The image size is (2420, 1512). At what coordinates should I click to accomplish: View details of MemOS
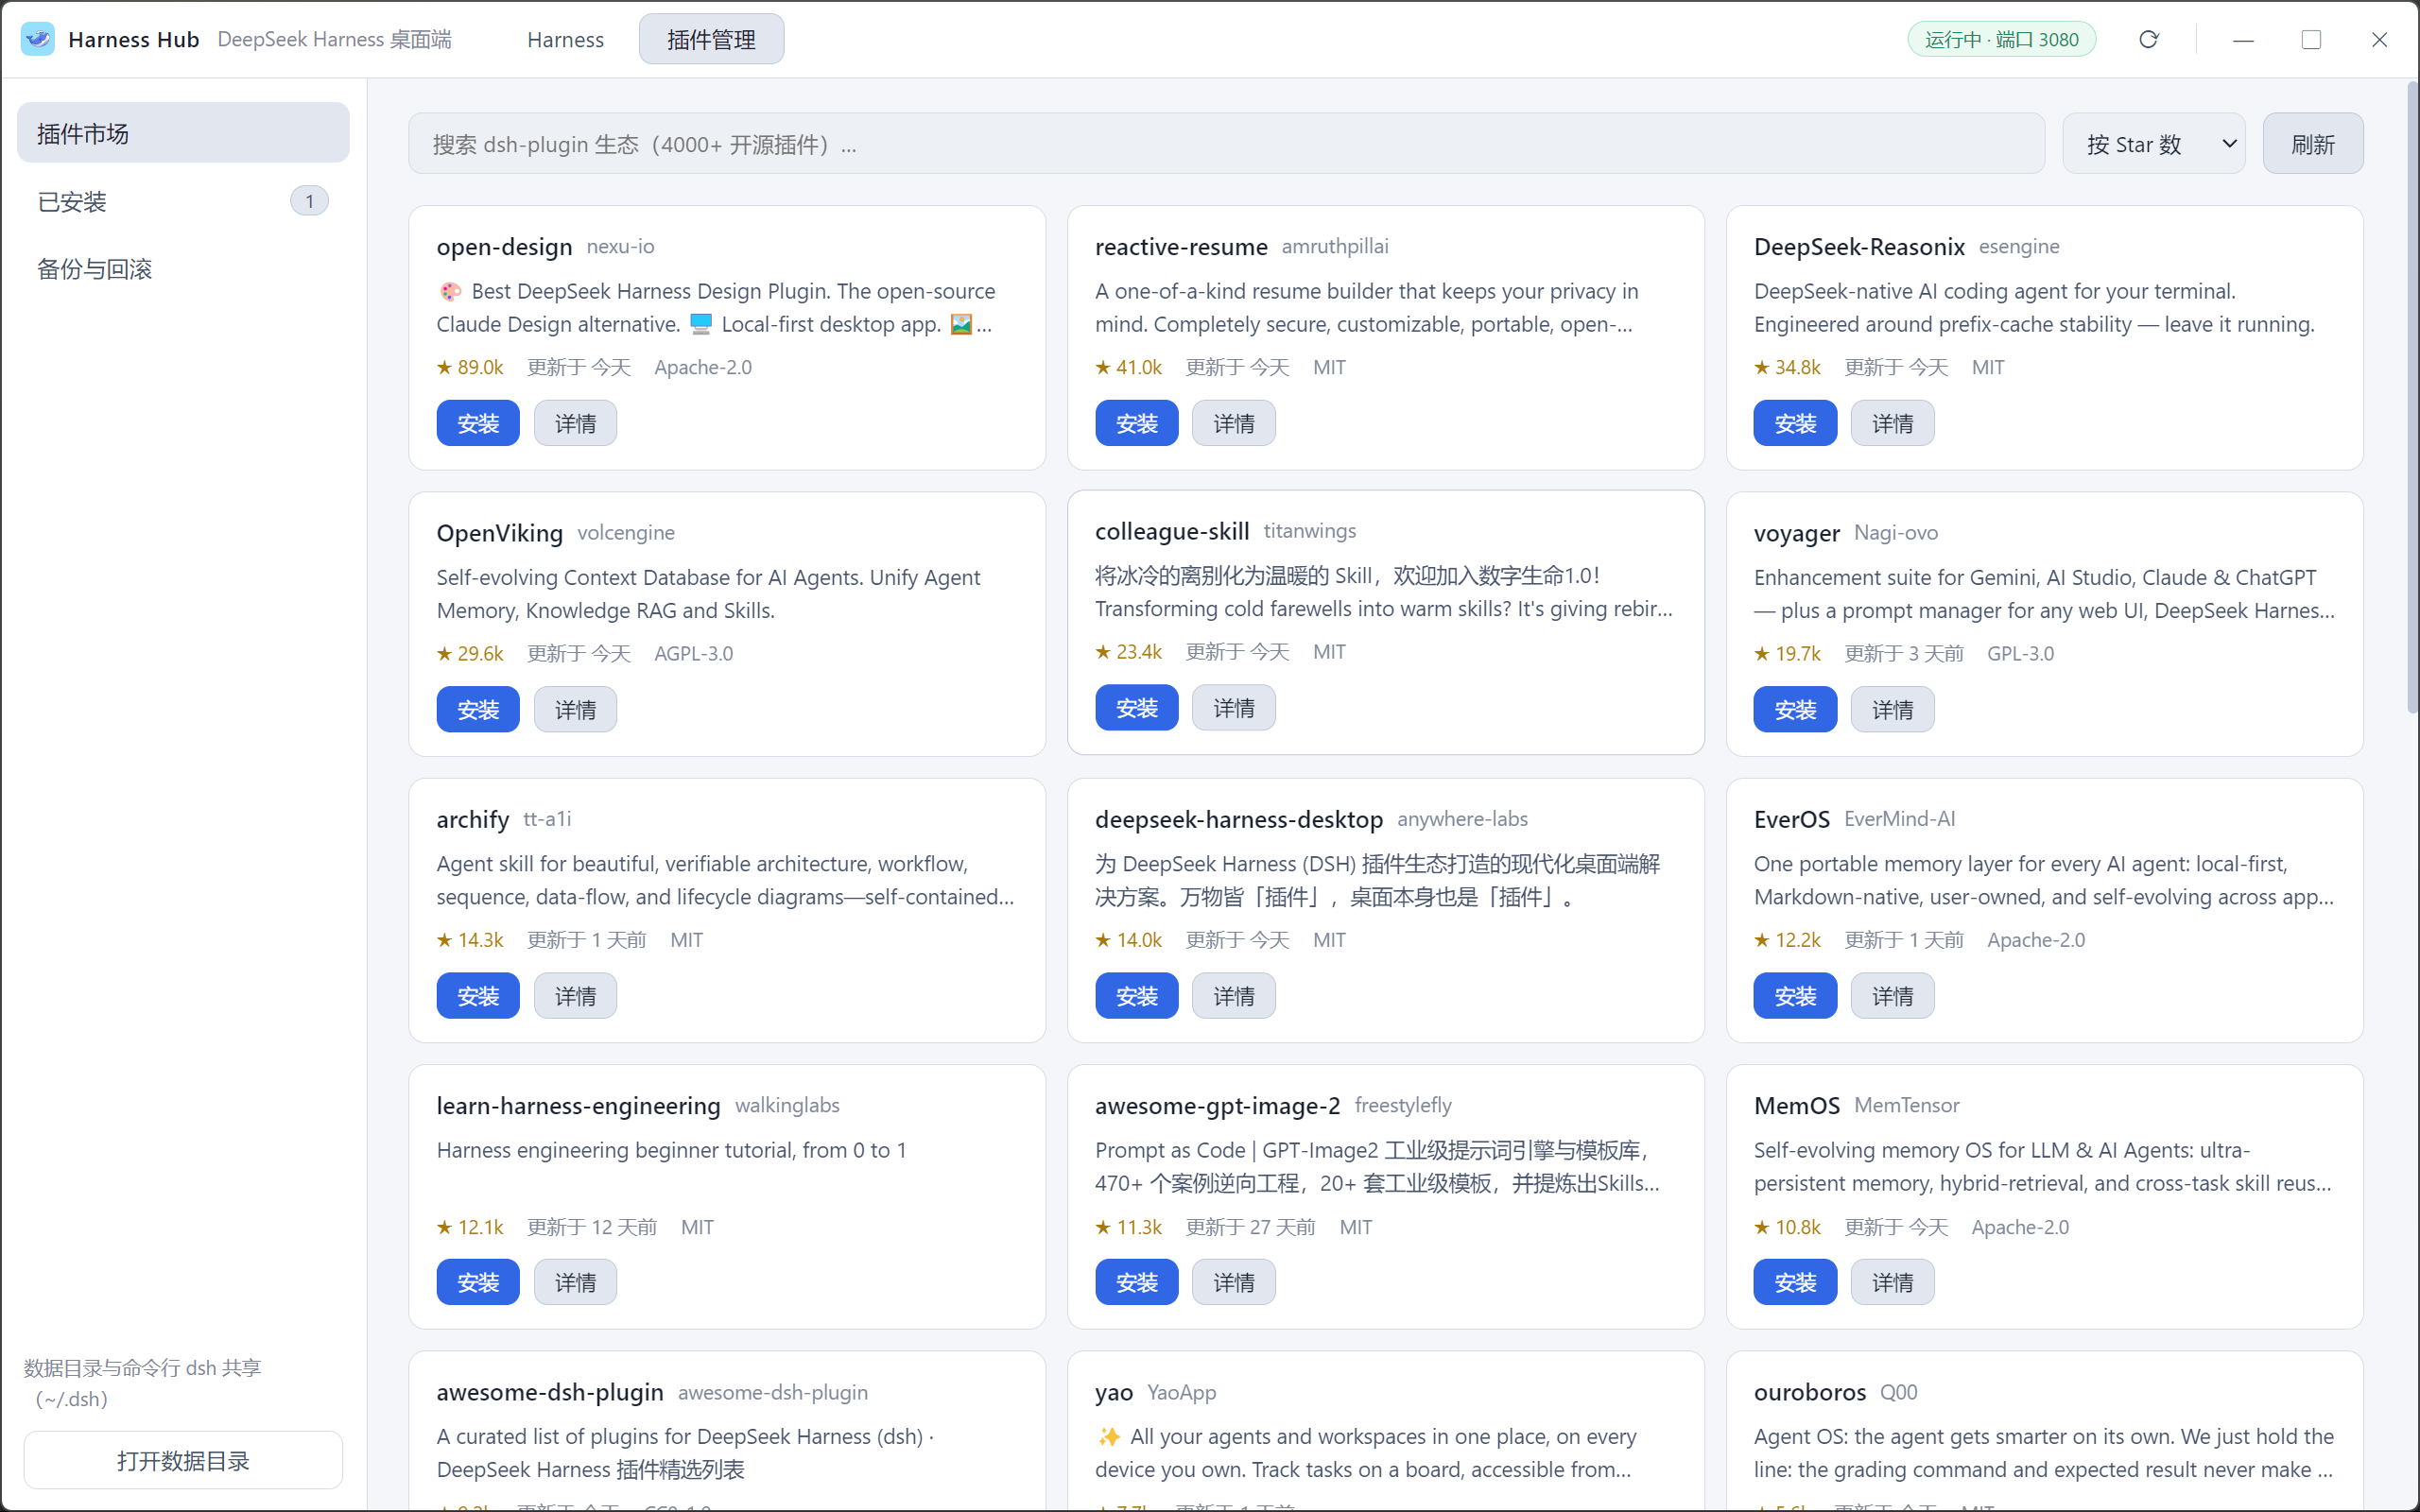coord(1892,1281)
